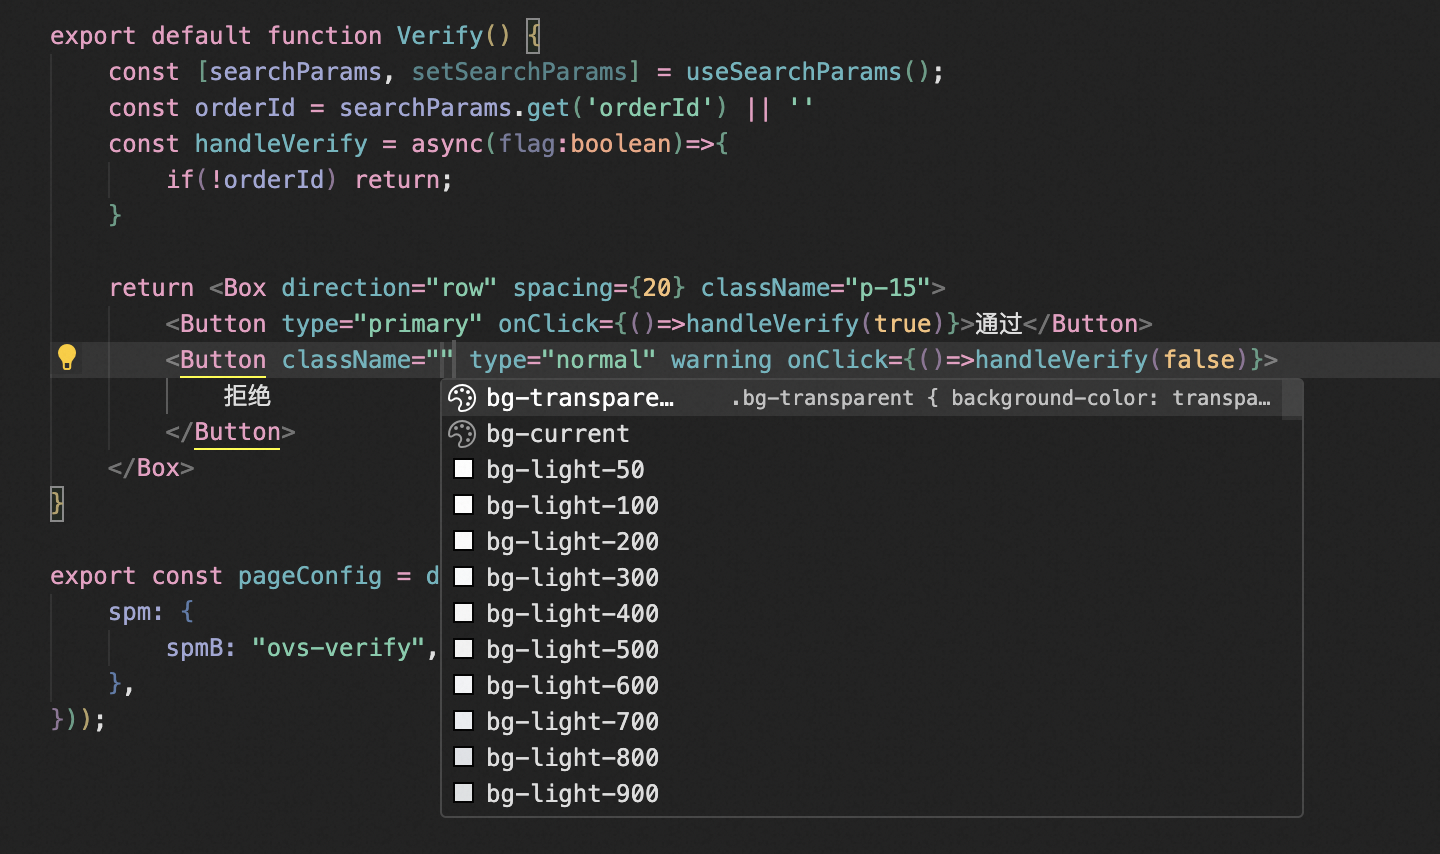Screen dimensions: 1440x854
Task: Click the setSearchParams variable
Action: click(x=519, y=72)
